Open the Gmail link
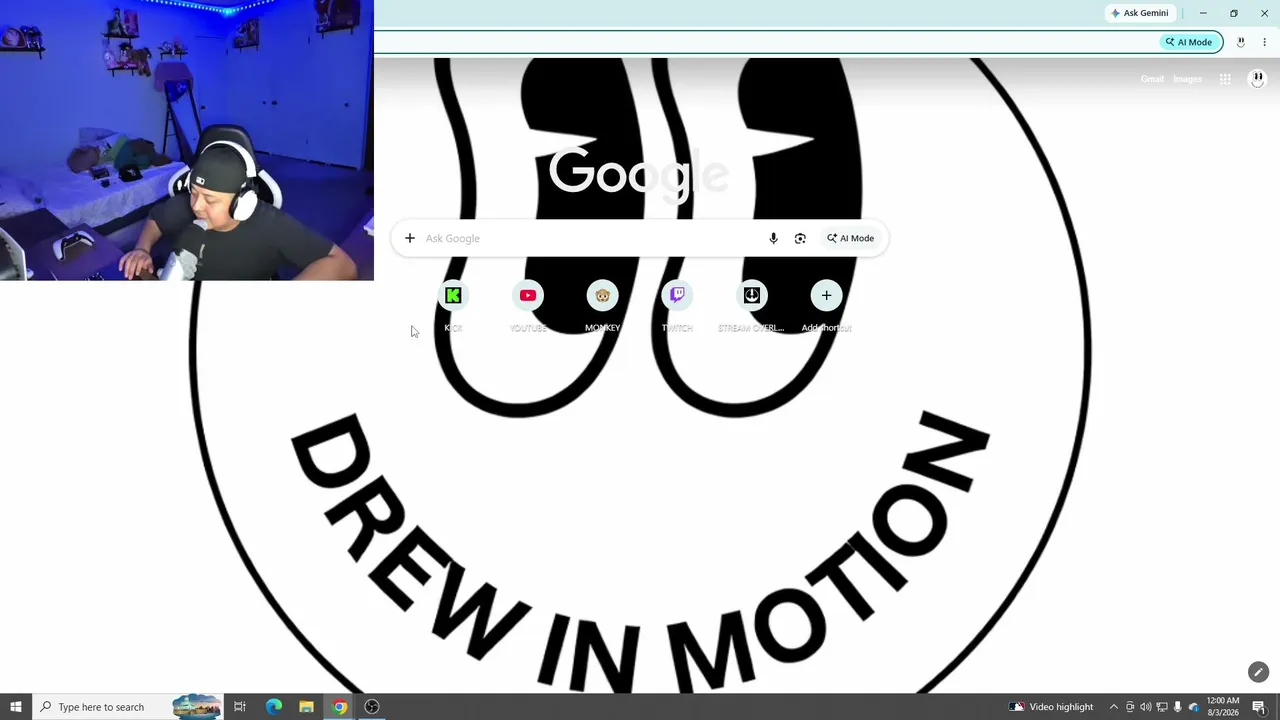 [1152, 79]
